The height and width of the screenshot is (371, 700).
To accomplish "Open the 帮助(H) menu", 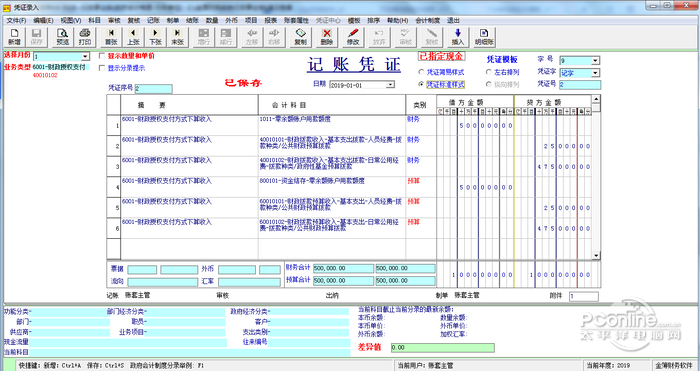I will pyautogui.click(x=397, y=21).
